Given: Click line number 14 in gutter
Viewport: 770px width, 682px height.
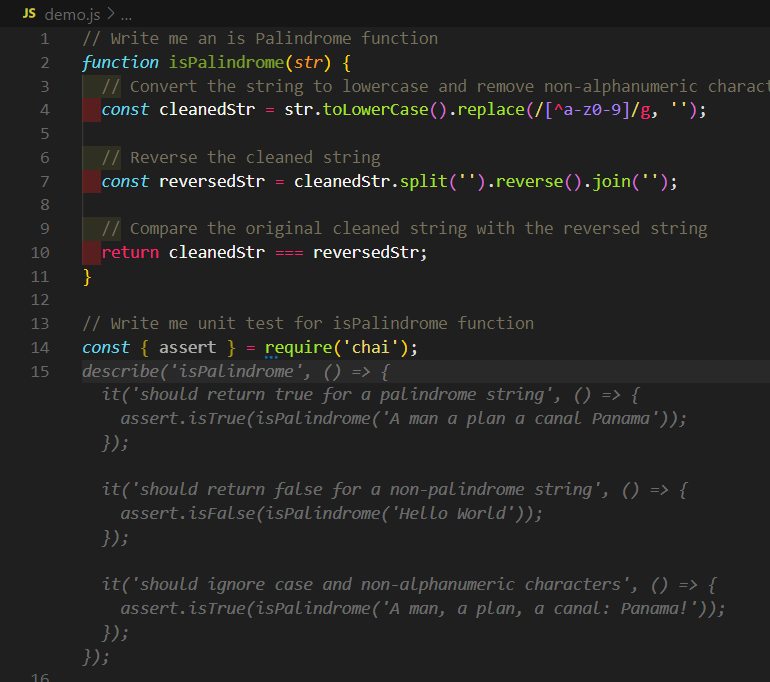Looking at the screenshot, I should click(x=40, y=348).
